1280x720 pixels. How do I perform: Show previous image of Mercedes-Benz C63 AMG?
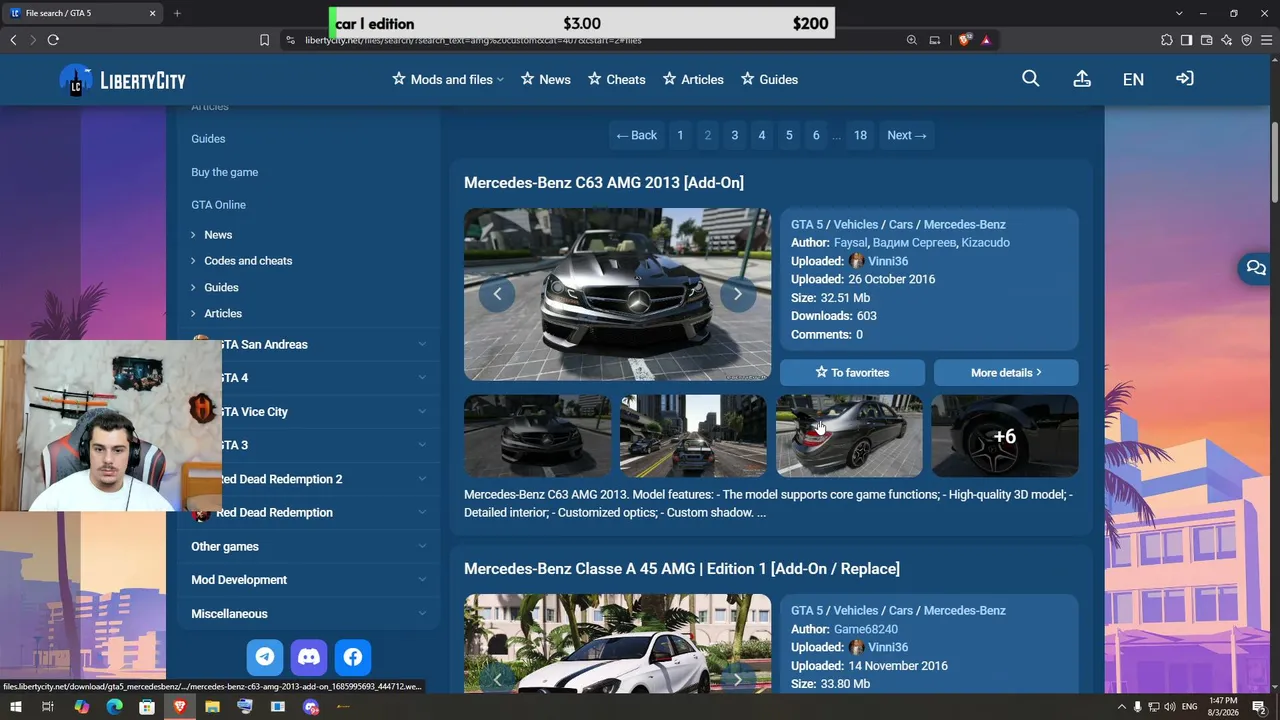tap(497, 294)
